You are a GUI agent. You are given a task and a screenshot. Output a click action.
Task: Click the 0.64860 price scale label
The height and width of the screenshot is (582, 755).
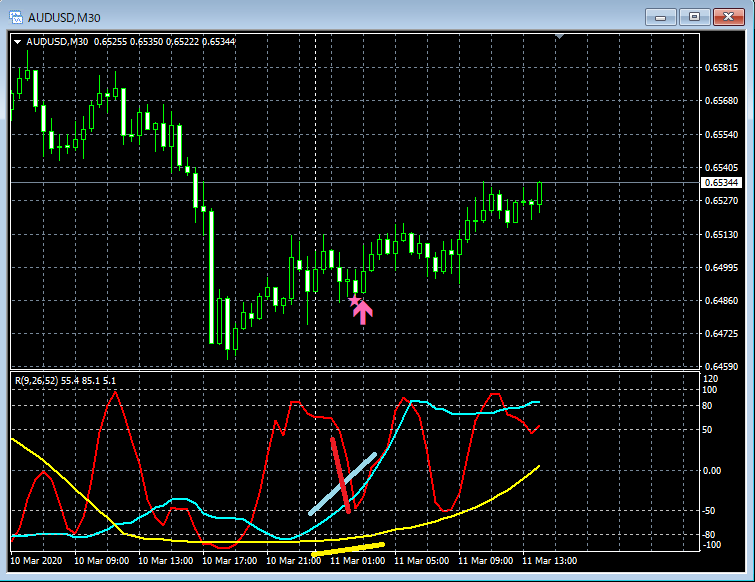click(721, 300)
